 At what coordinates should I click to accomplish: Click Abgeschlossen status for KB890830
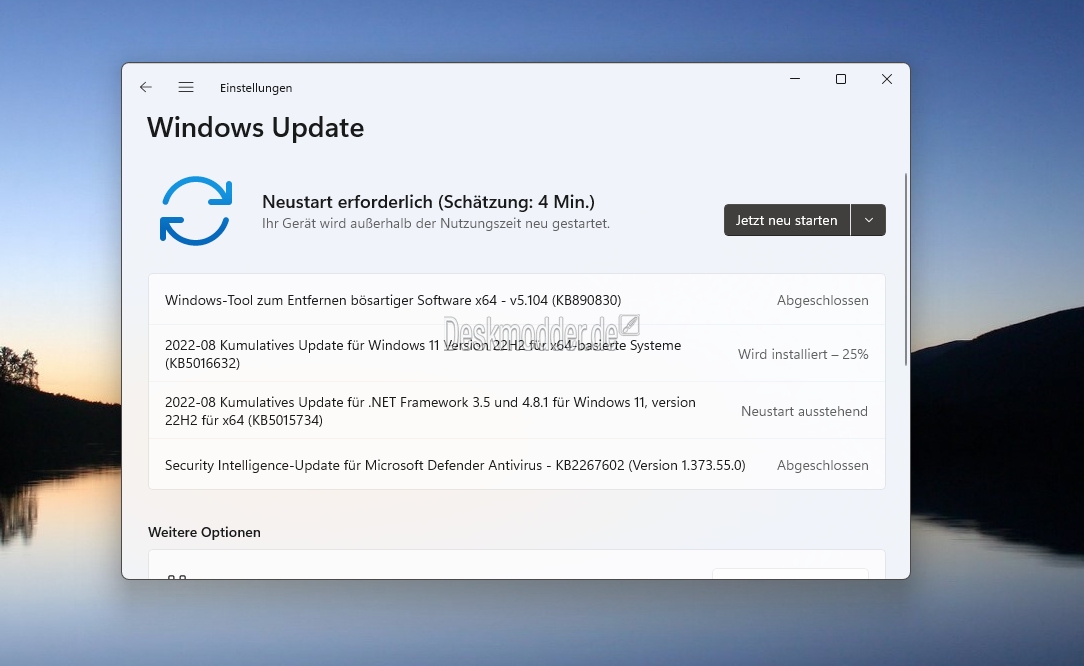tap(823, 301)
